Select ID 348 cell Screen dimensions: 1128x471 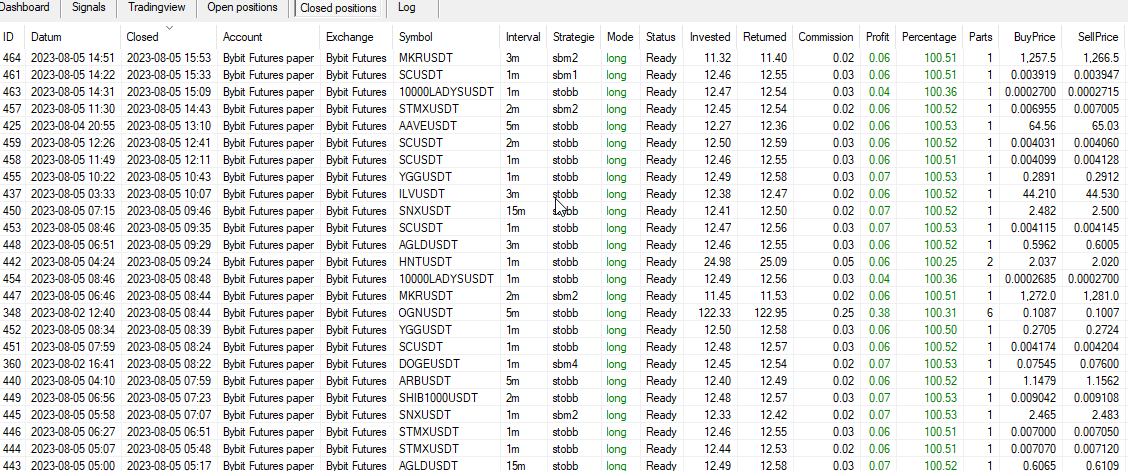(x=11, y=313)
